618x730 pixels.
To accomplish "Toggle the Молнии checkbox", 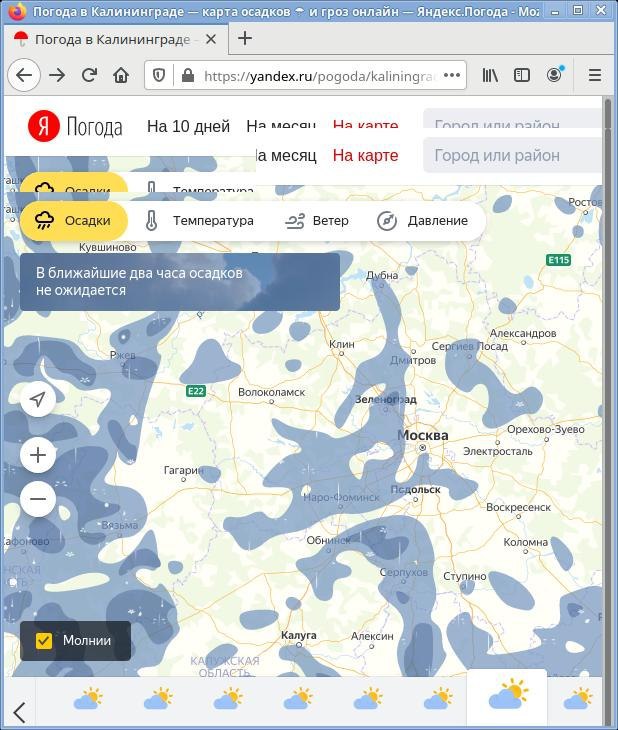I will pos(44,641).
